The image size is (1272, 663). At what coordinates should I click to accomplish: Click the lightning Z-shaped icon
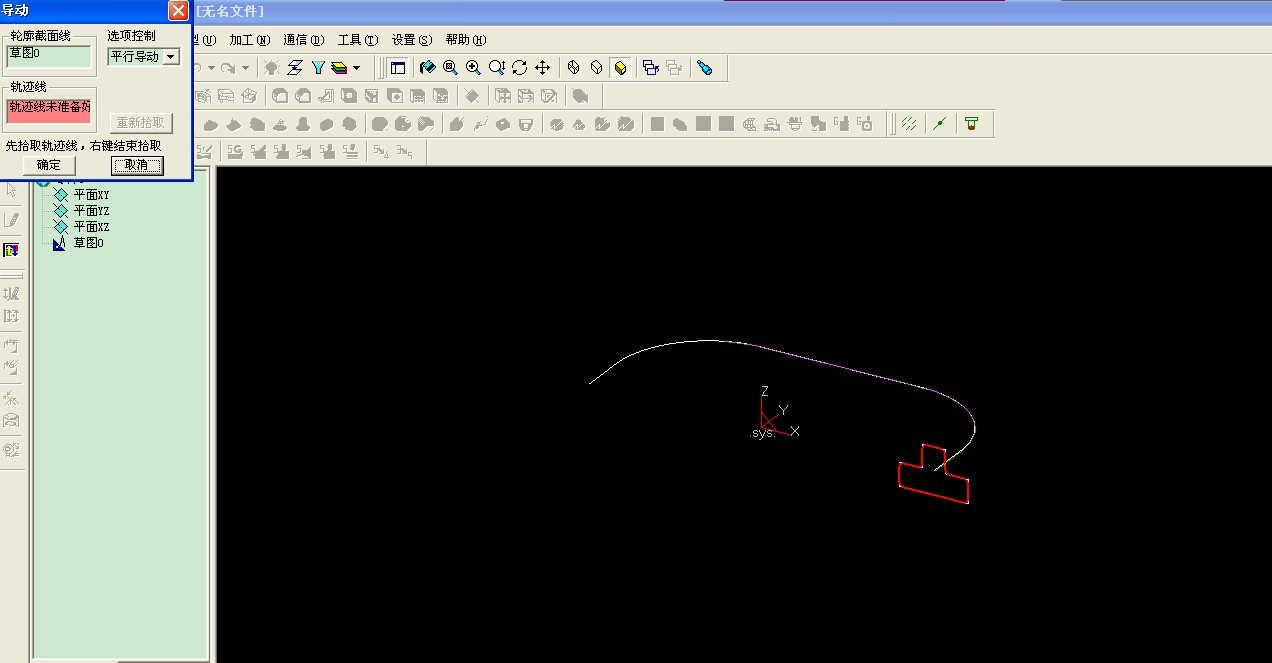click(295, 68)
